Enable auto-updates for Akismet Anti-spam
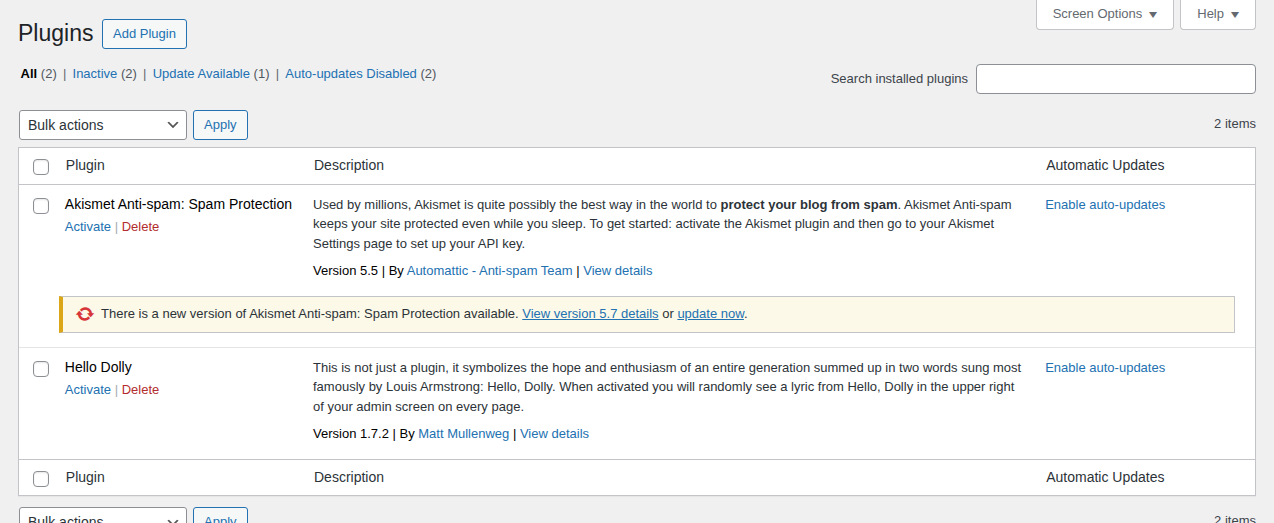This screenshot has width=1274, height=523. click(1105, 205)
